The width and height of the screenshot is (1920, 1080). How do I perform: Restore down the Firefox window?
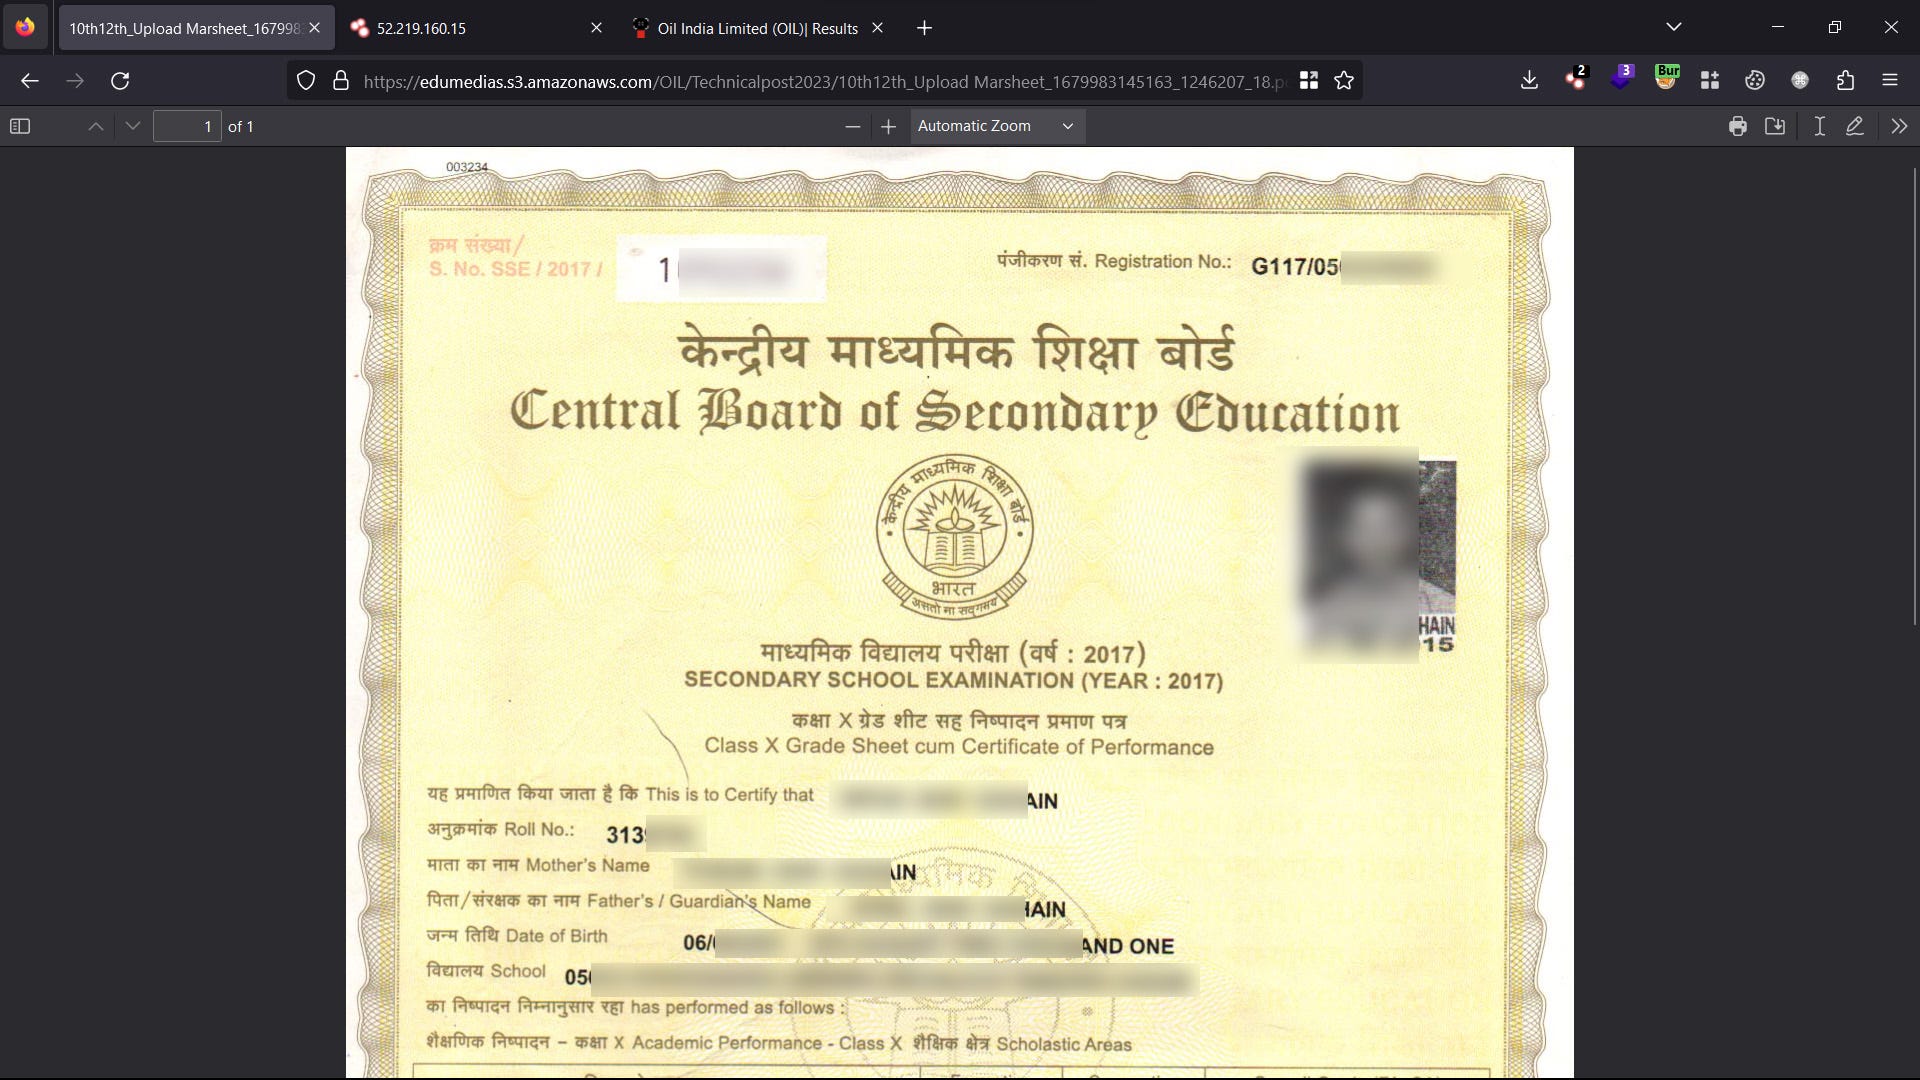point(1834,27)
